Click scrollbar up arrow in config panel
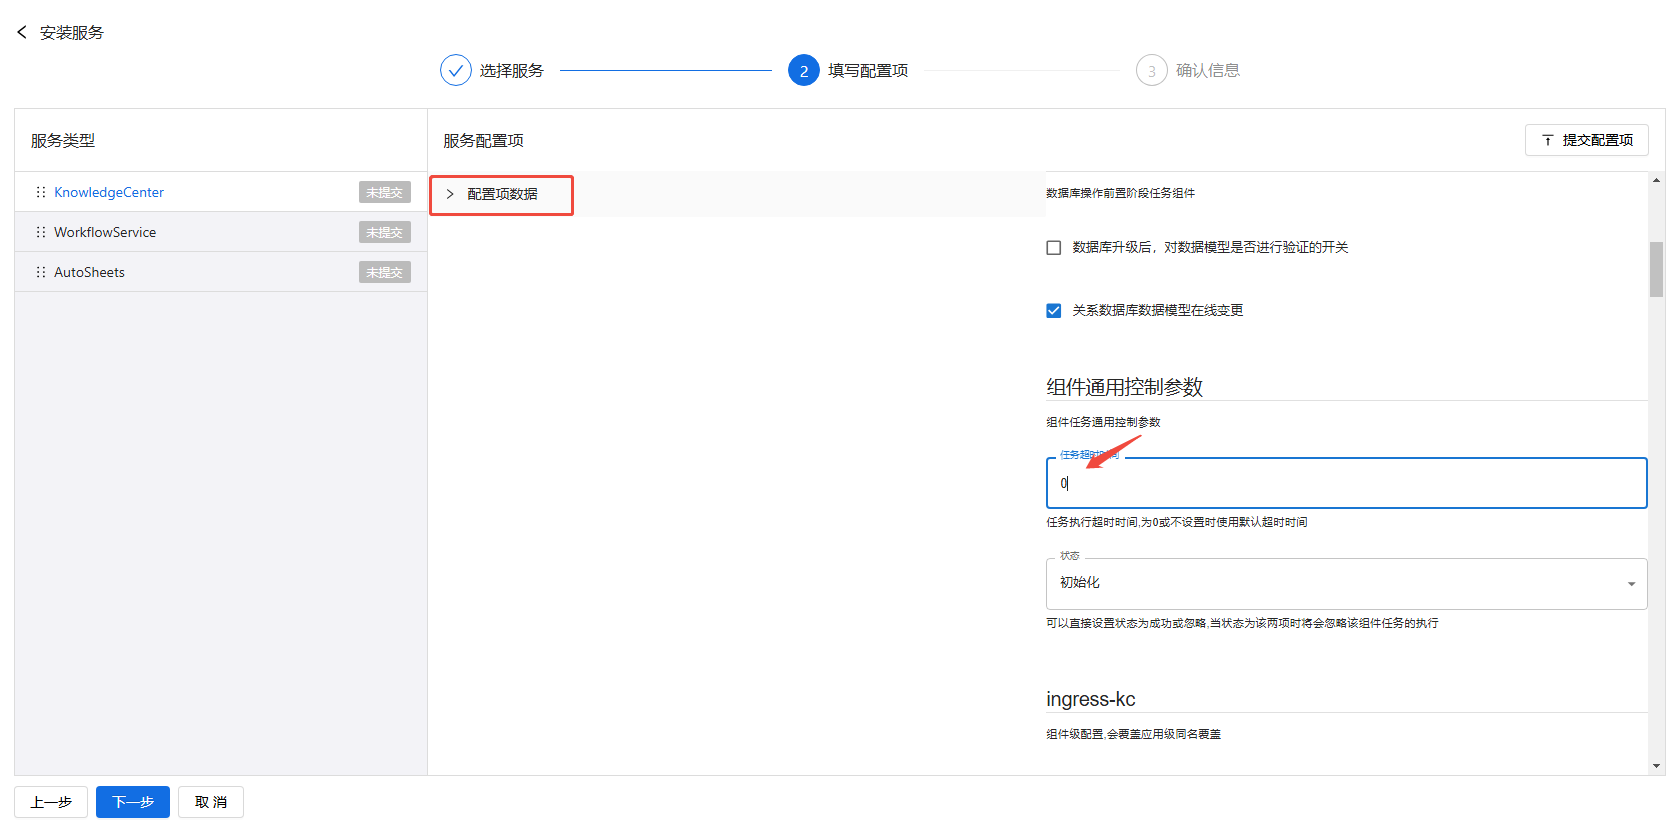This screenshot has width=1679, height=835. point(1657,180)
